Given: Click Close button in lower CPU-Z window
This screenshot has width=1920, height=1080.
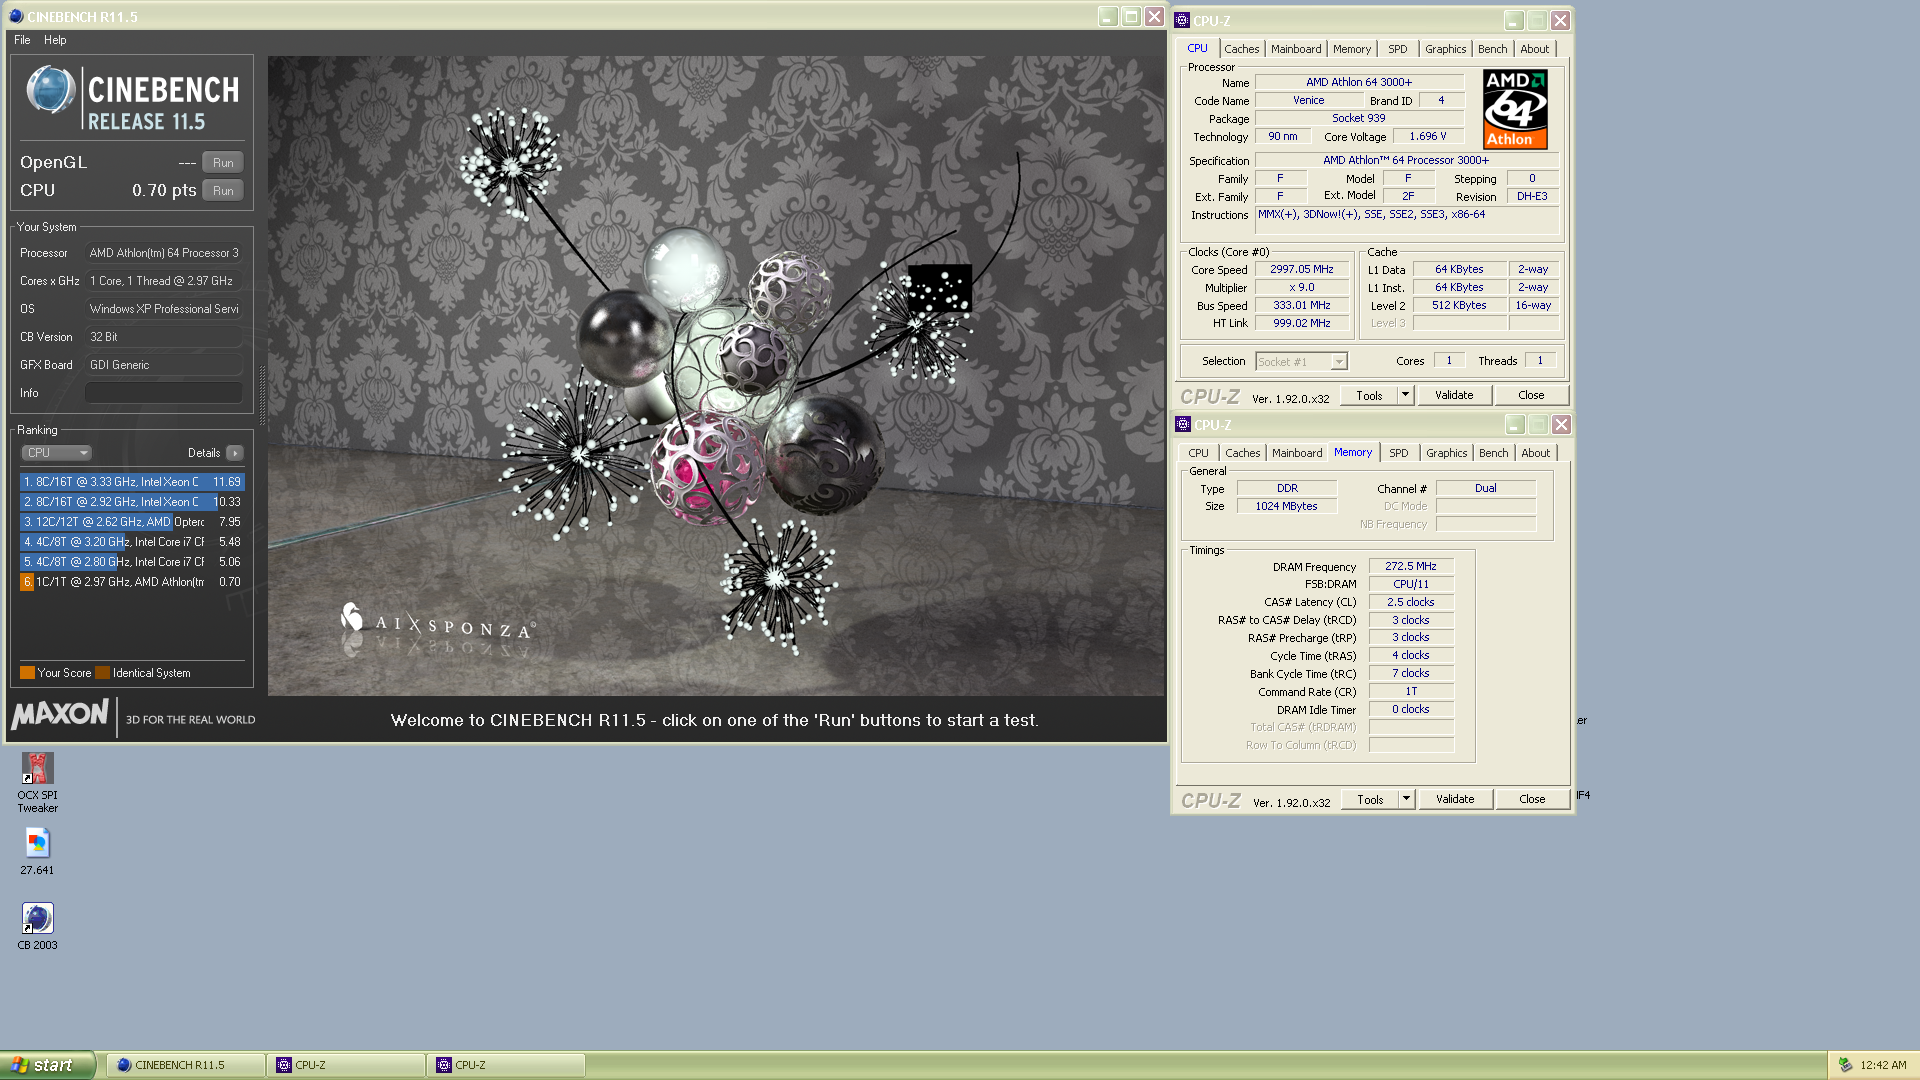Looking at the screenshot, I should 1532,800.
